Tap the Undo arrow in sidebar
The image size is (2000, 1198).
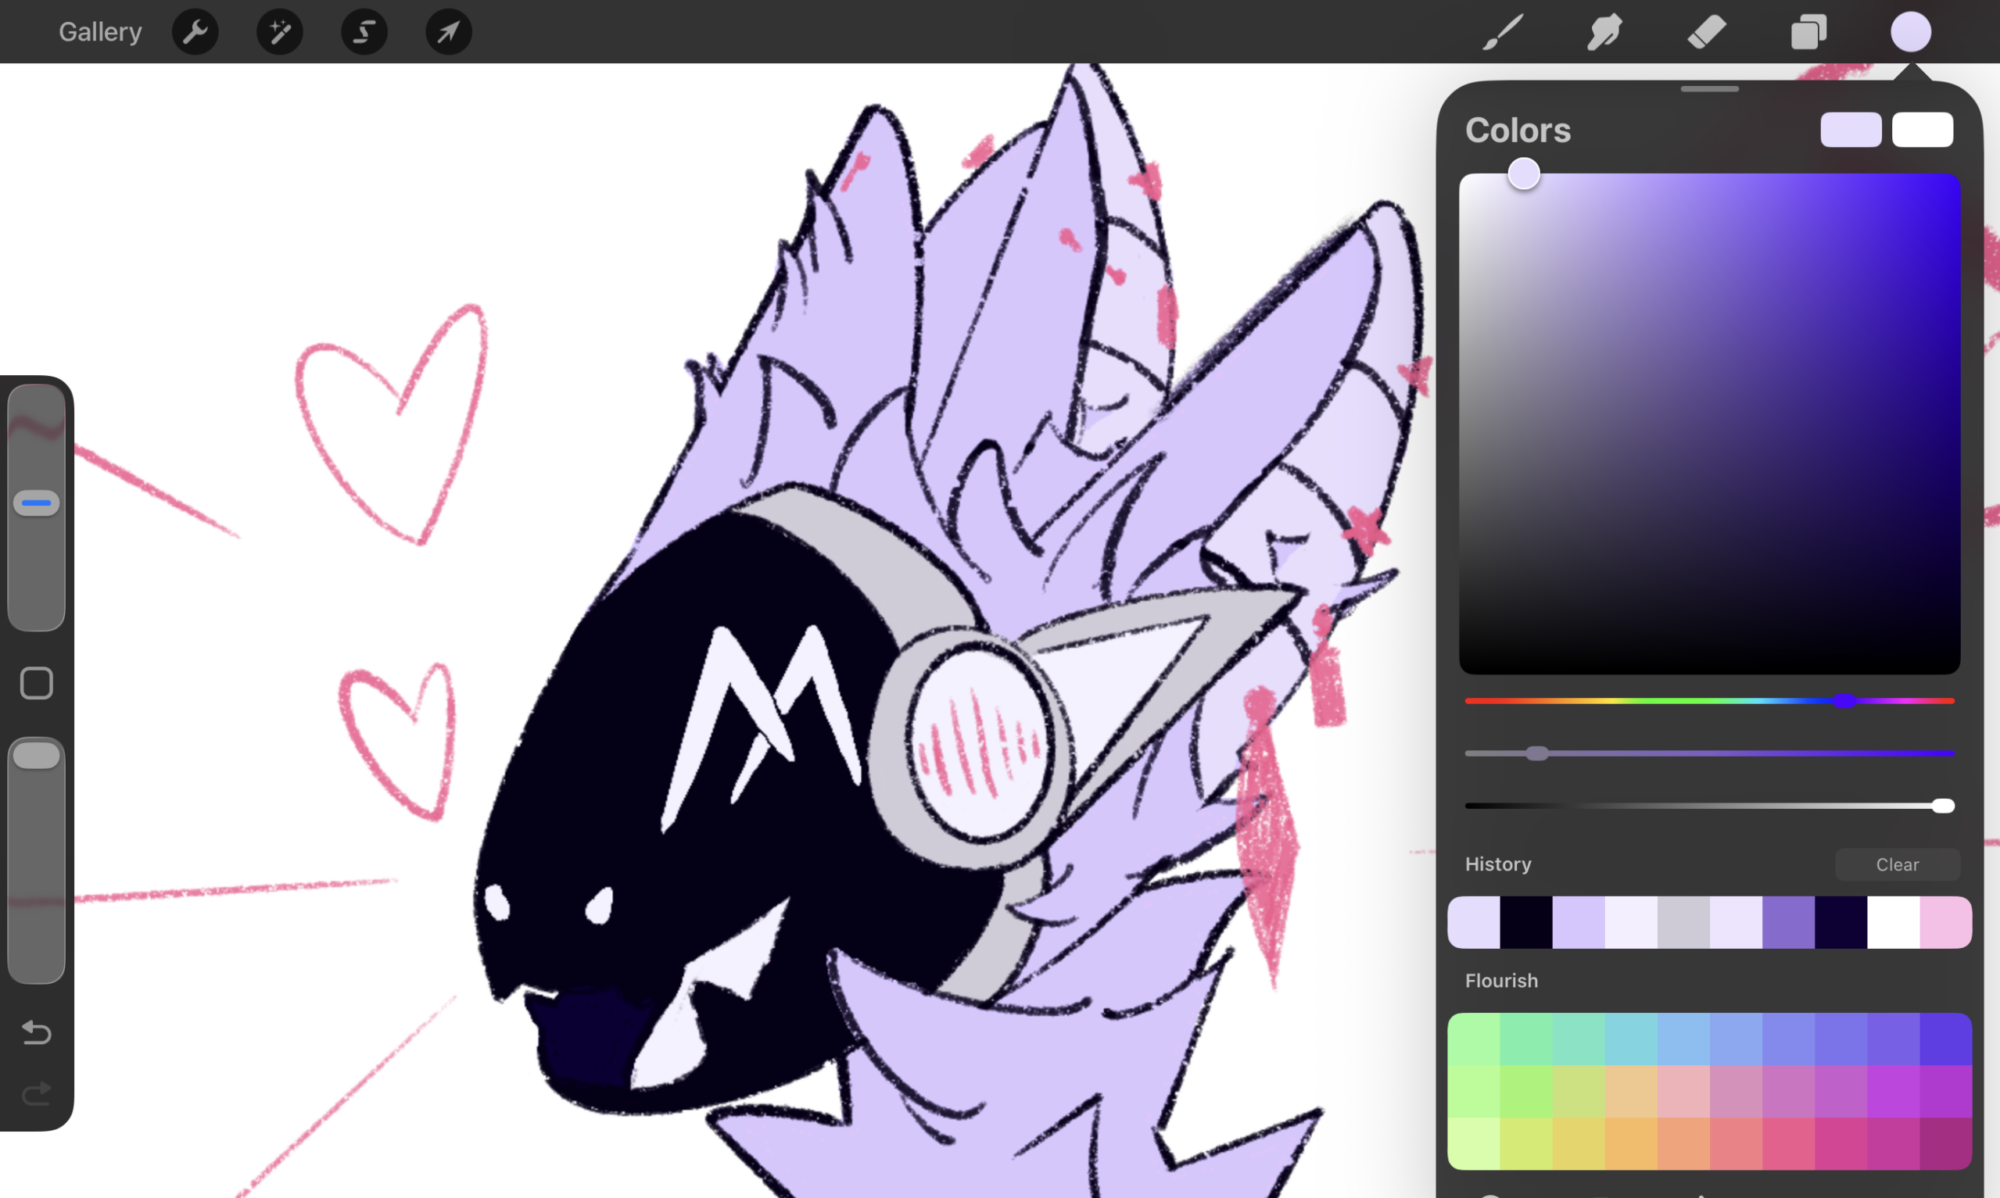[x=37, y=1031]
